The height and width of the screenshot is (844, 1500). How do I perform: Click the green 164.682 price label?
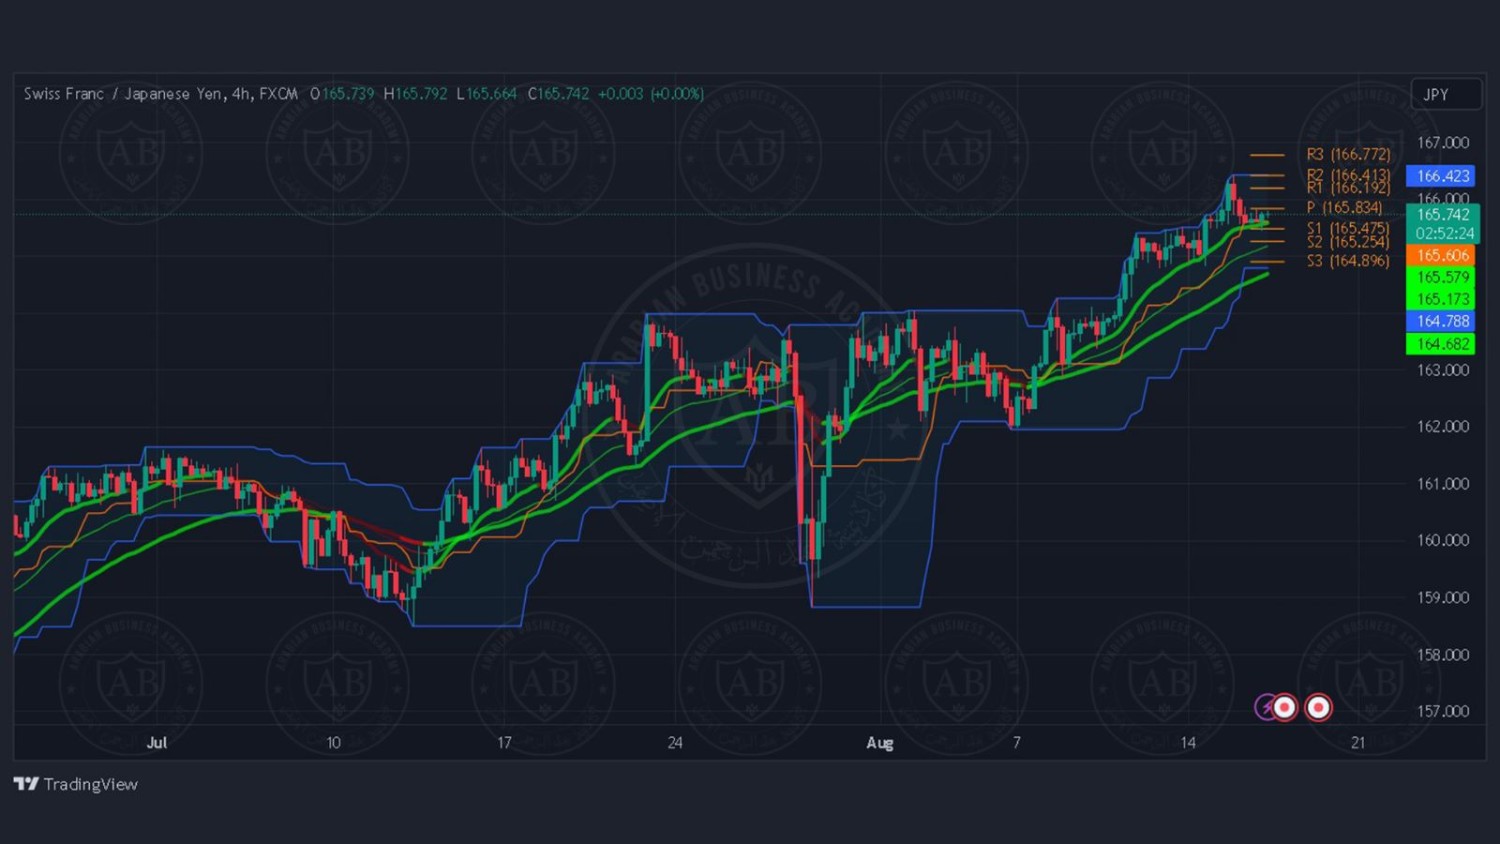point(1440,344)
